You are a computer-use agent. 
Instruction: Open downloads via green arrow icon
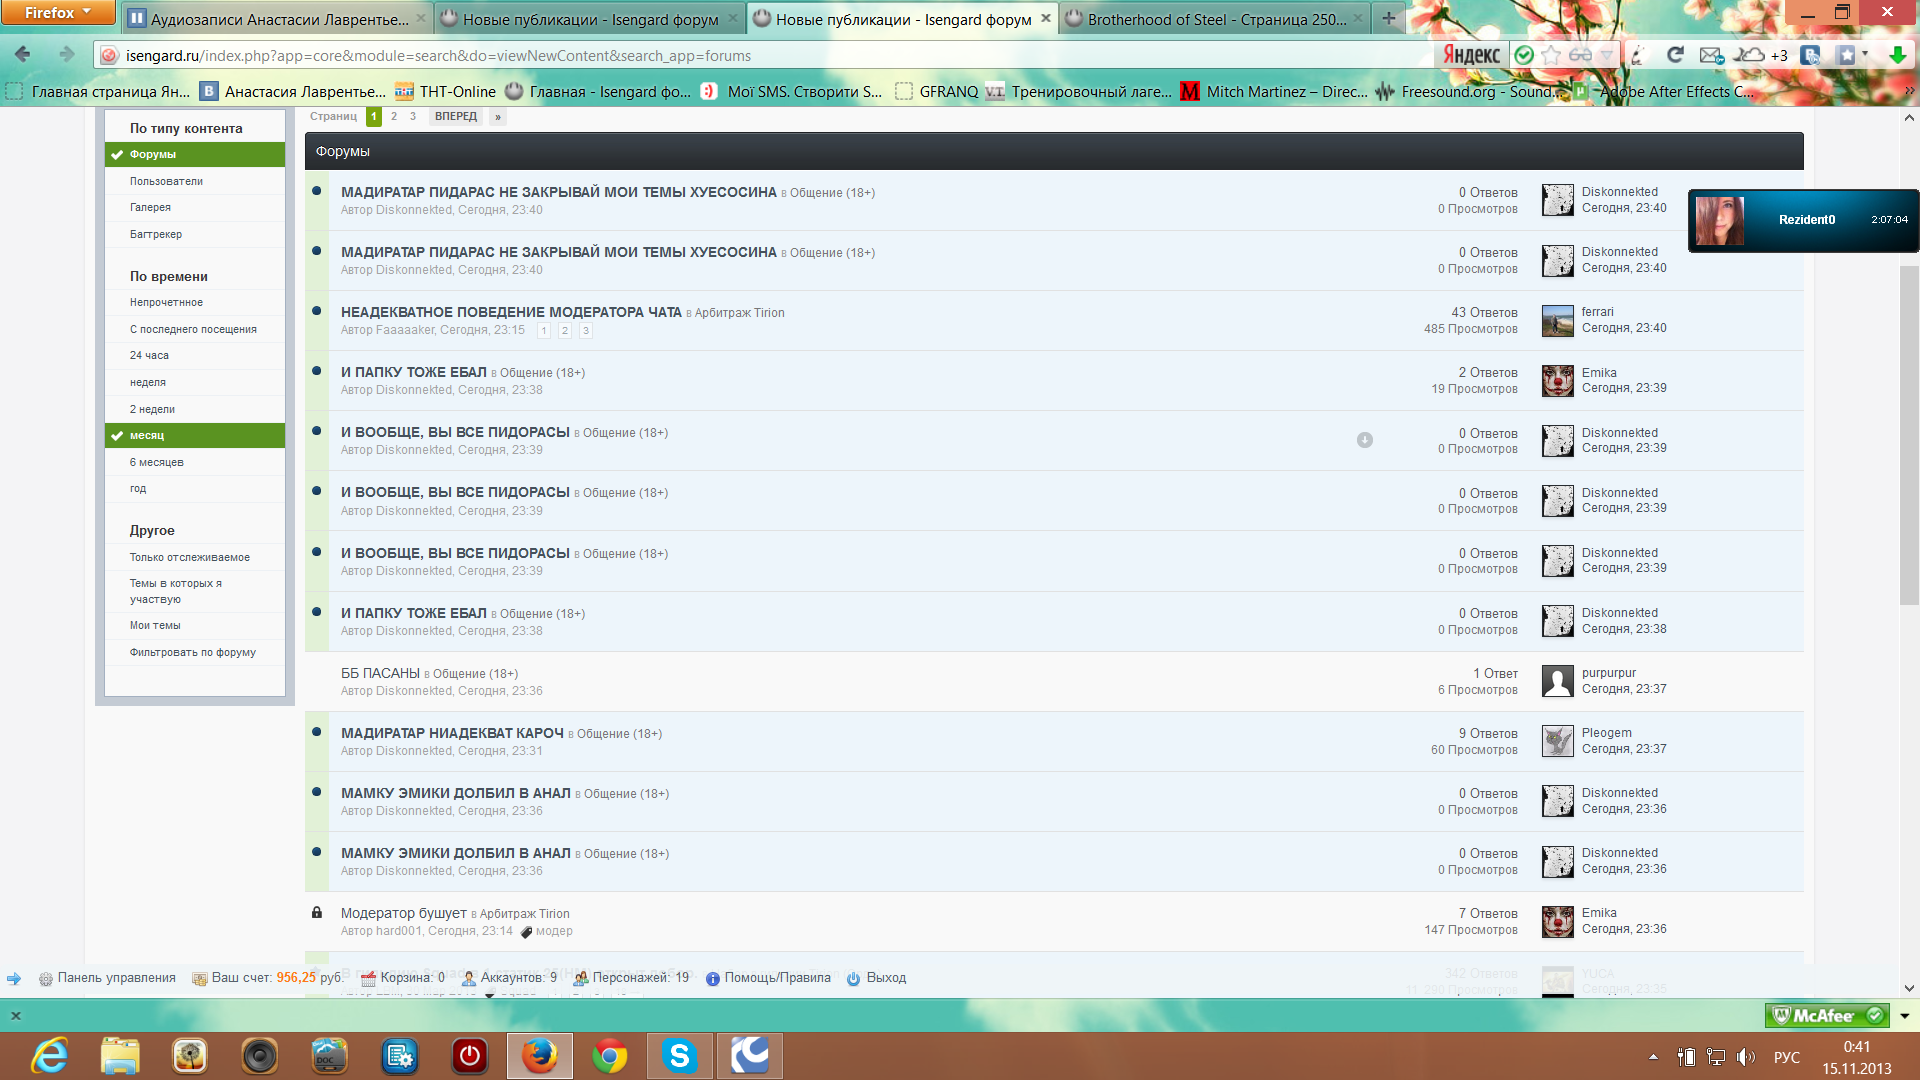1897,55
